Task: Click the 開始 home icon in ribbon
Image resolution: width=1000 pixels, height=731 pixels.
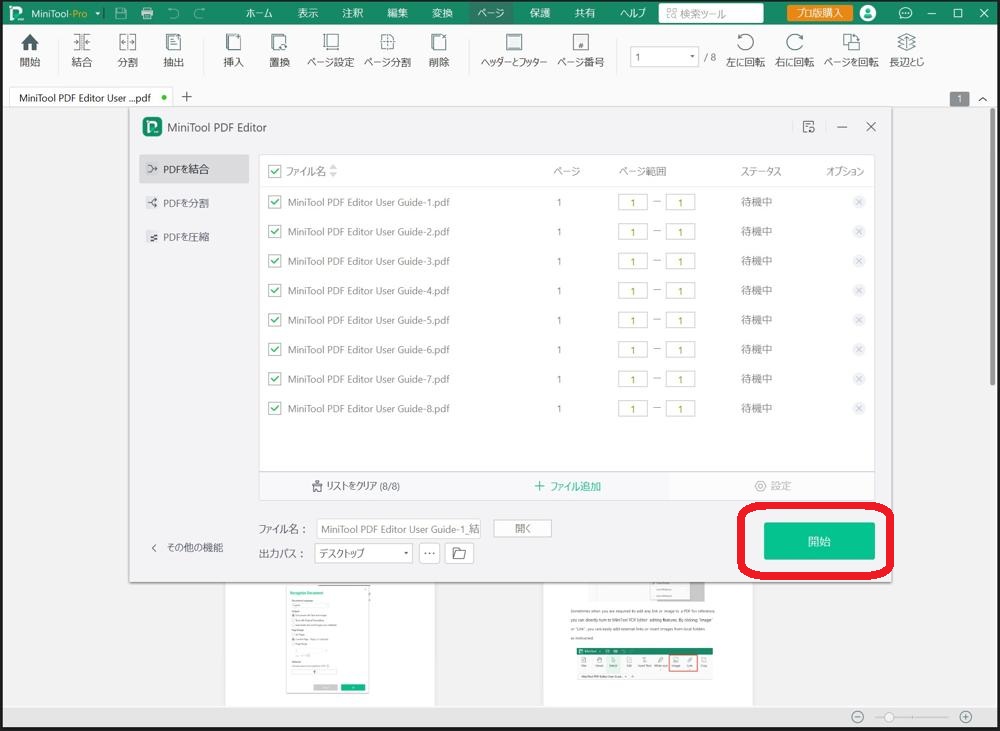Action: (x=29, y=50)
